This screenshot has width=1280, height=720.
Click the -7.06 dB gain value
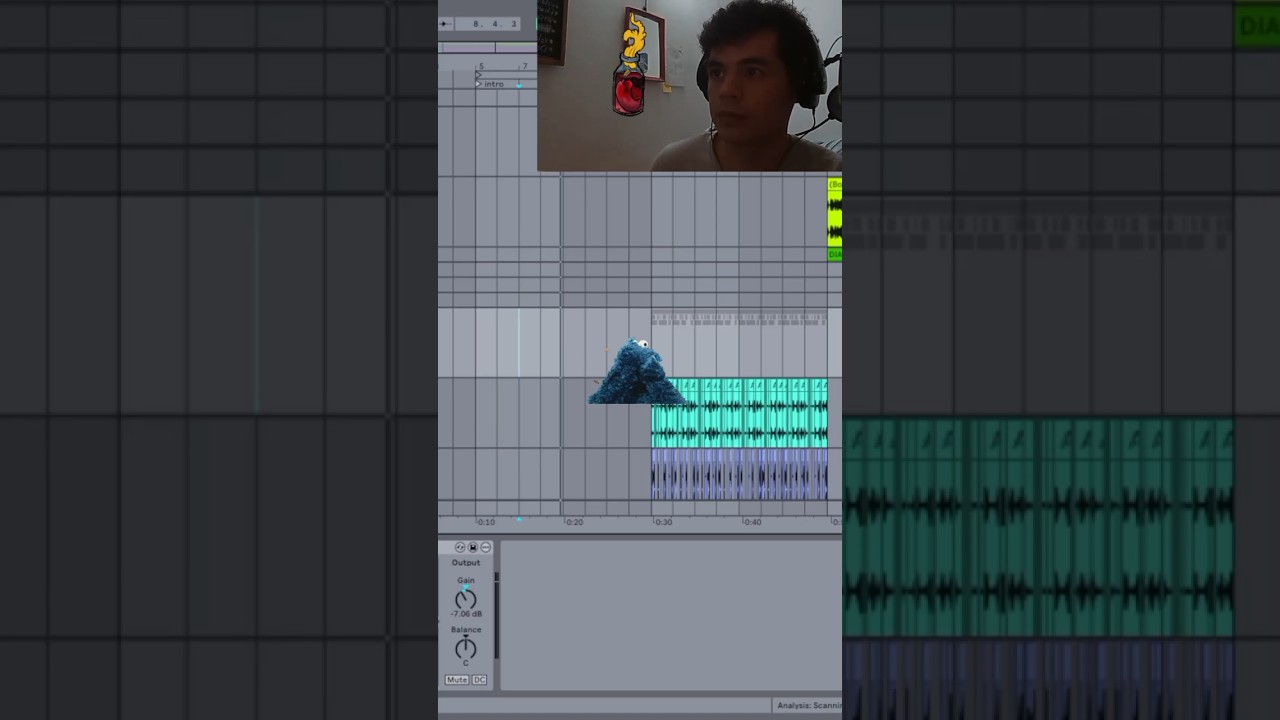click(466, 614)
